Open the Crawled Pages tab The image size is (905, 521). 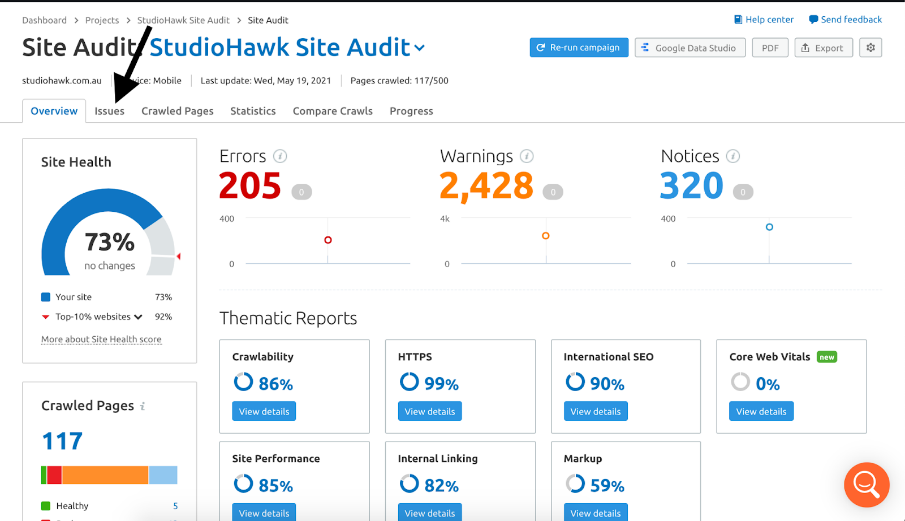(x=177, y=111)
